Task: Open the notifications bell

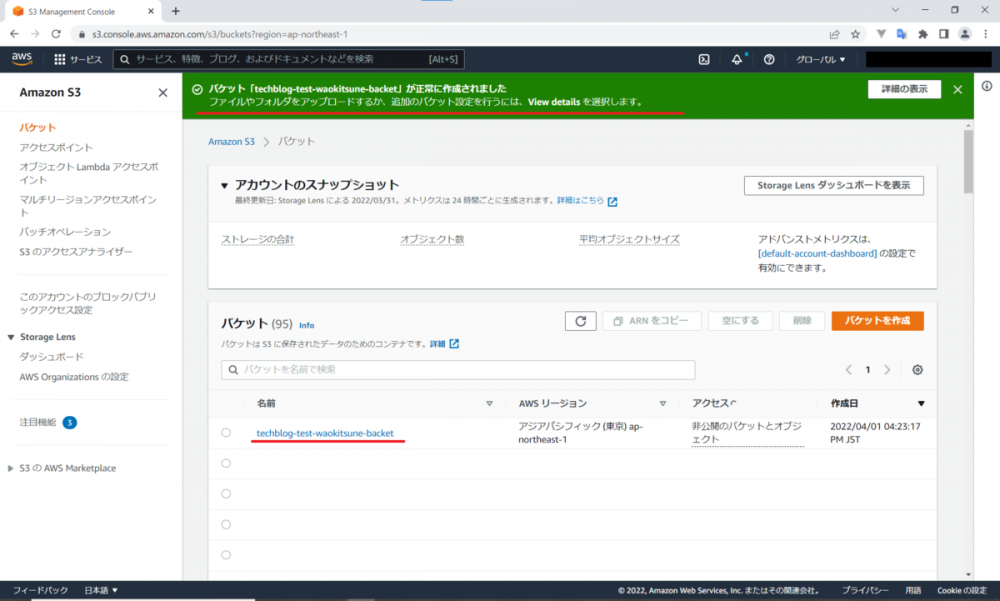Action: click(x=737, y=59)
